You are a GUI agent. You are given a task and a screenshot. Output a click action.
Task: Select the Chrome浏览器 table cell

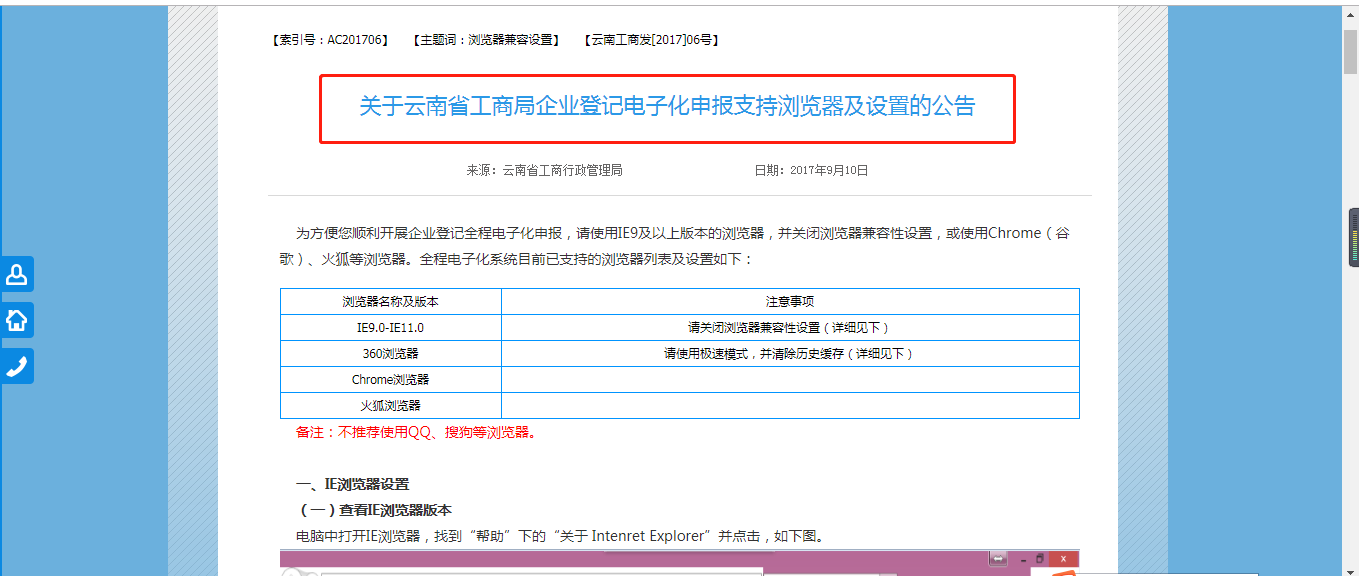pyautogui.click(x=391, y=379)
